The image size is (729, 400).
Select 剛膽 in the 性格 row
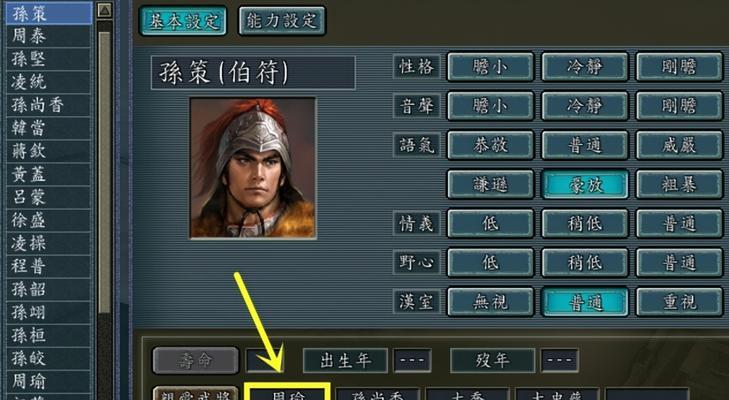coord(679,67)
